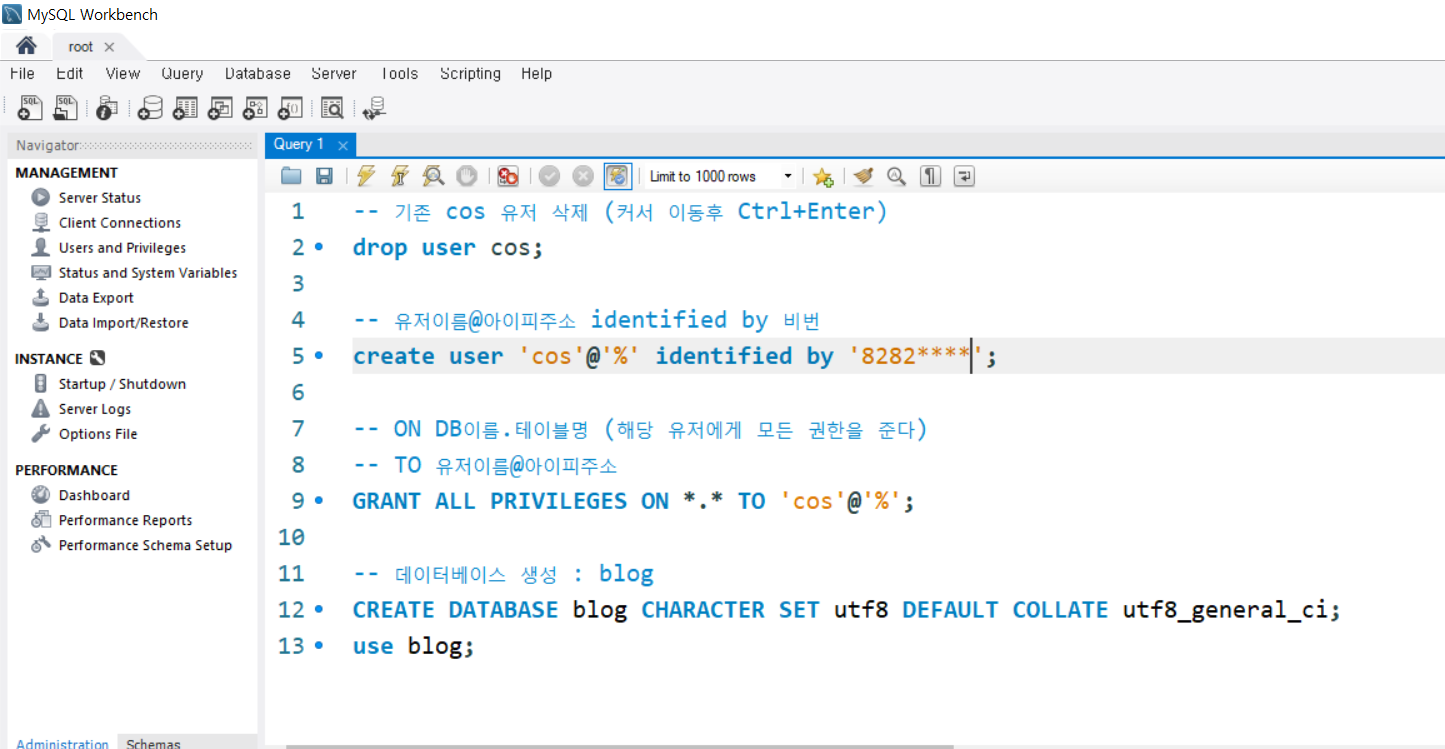This screenshot has height=749, width=1445.
Task: Open Performance Reports
Action: tap(125, 520)
